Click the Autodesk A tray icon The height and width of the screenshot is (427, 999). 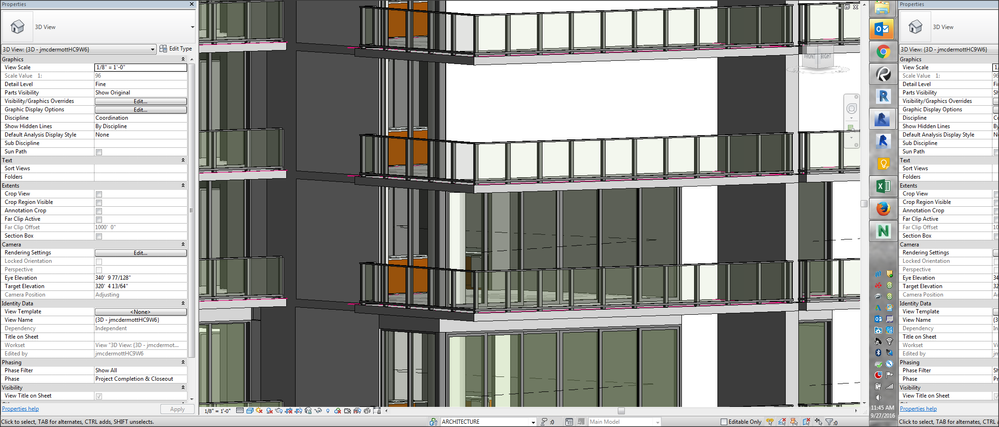coord(878,307)
